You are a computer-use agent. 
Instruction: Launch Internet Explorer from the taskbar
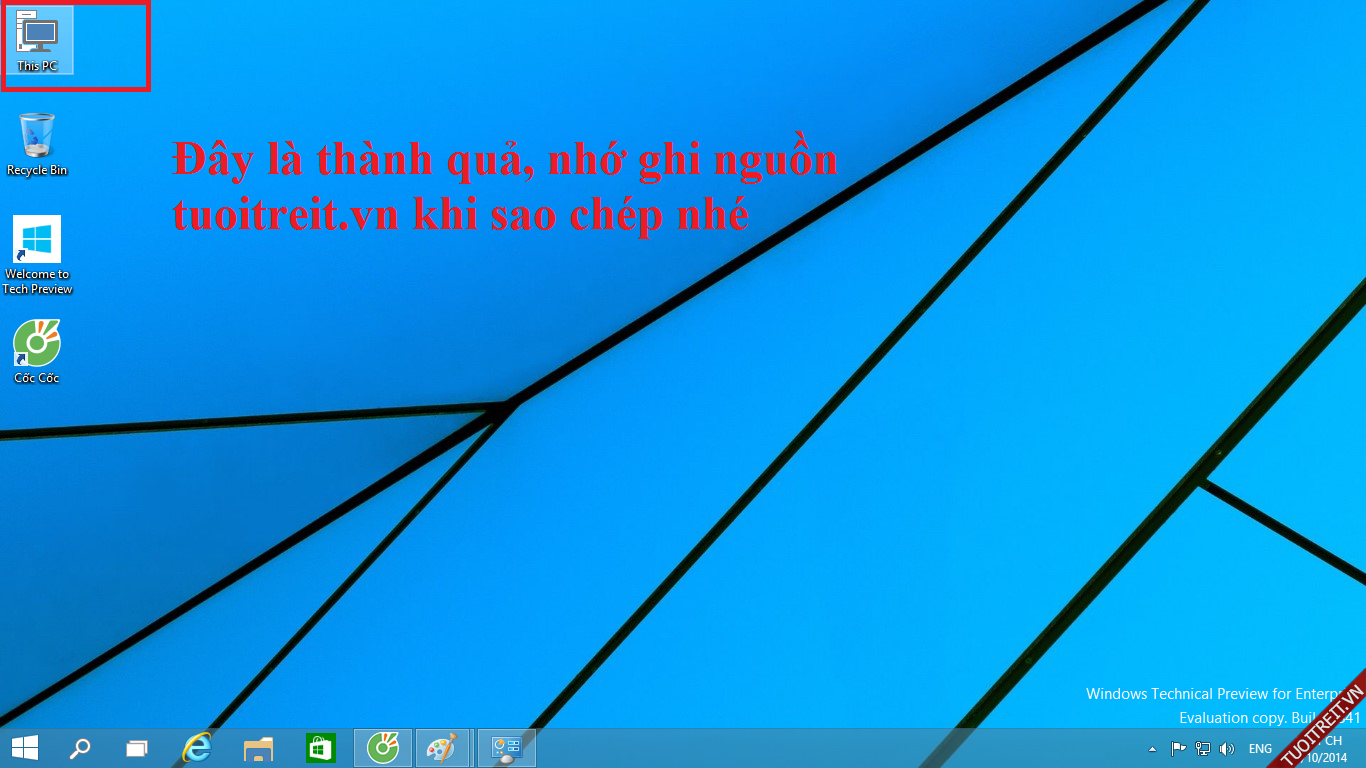pyautogui.click(x=198, y=748)
